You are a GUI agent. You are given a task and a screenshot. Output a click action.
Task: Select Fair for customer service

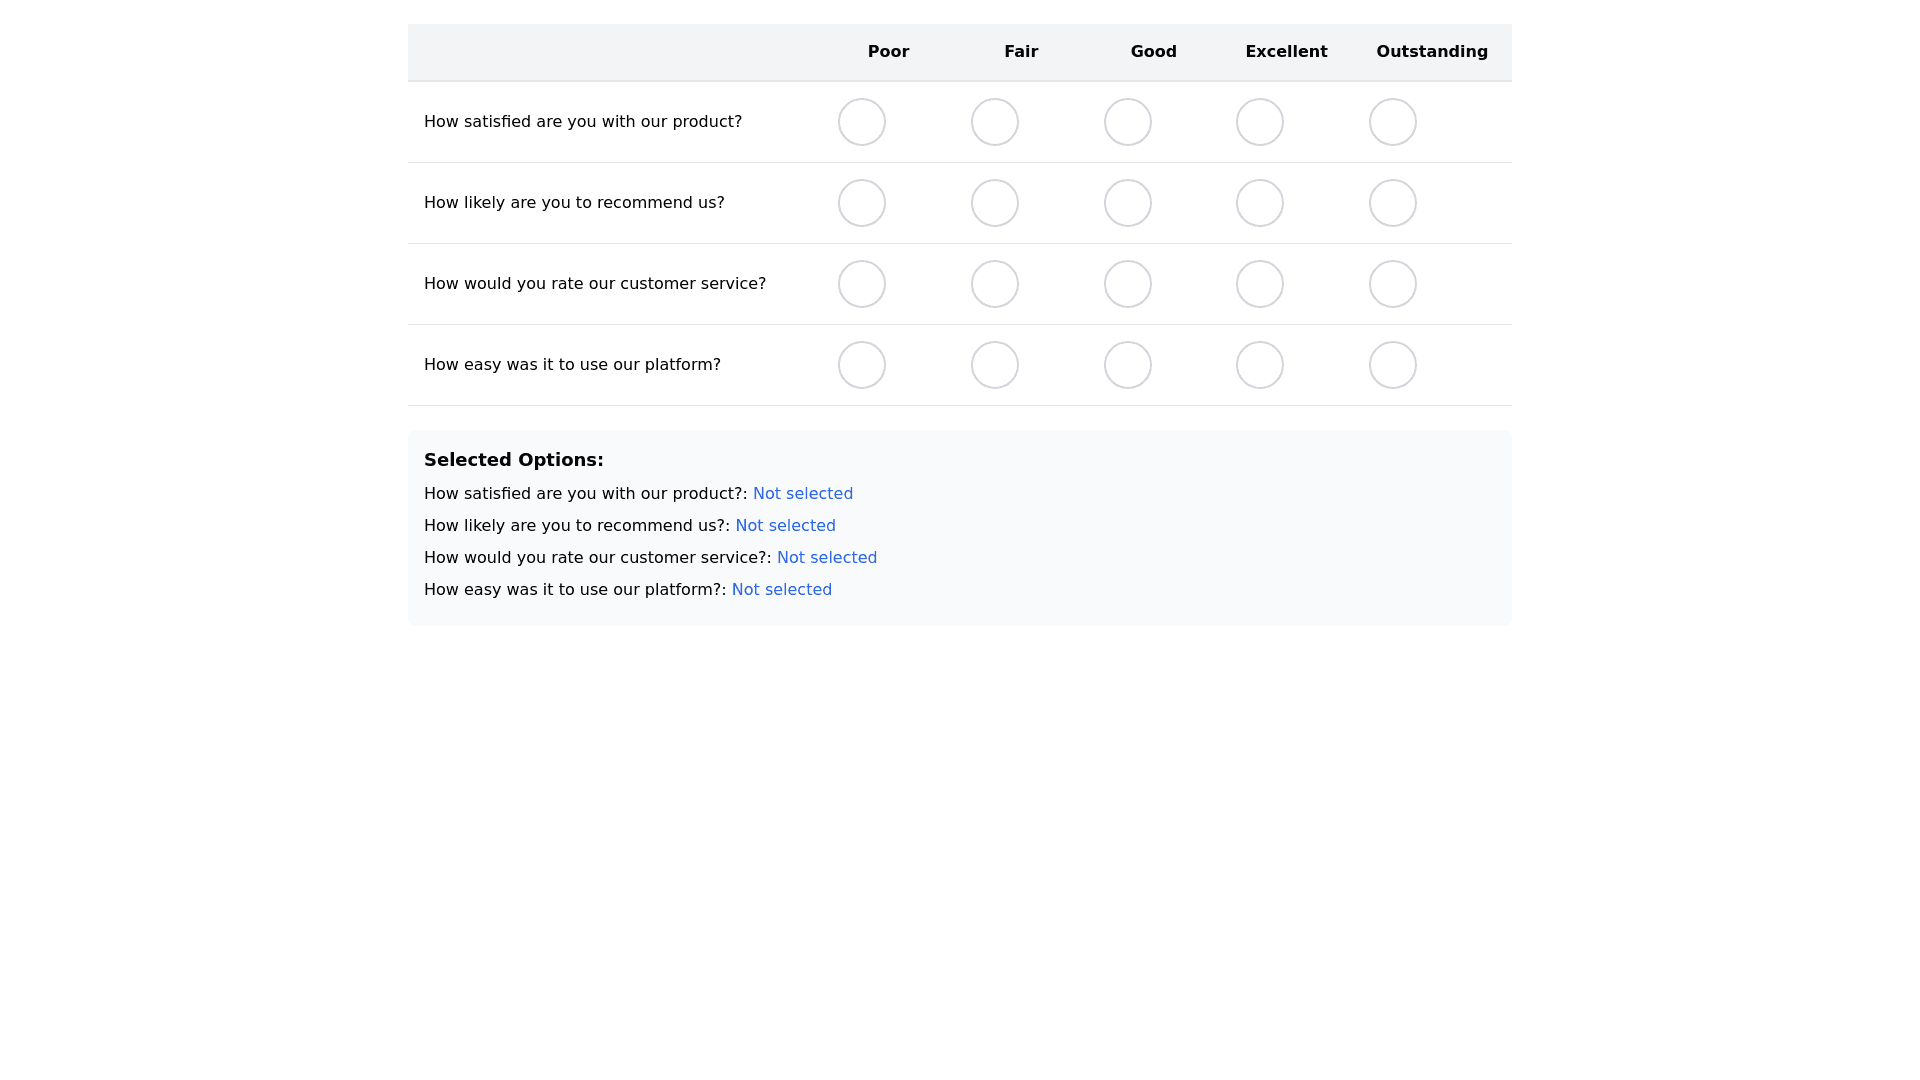point(995,284)
